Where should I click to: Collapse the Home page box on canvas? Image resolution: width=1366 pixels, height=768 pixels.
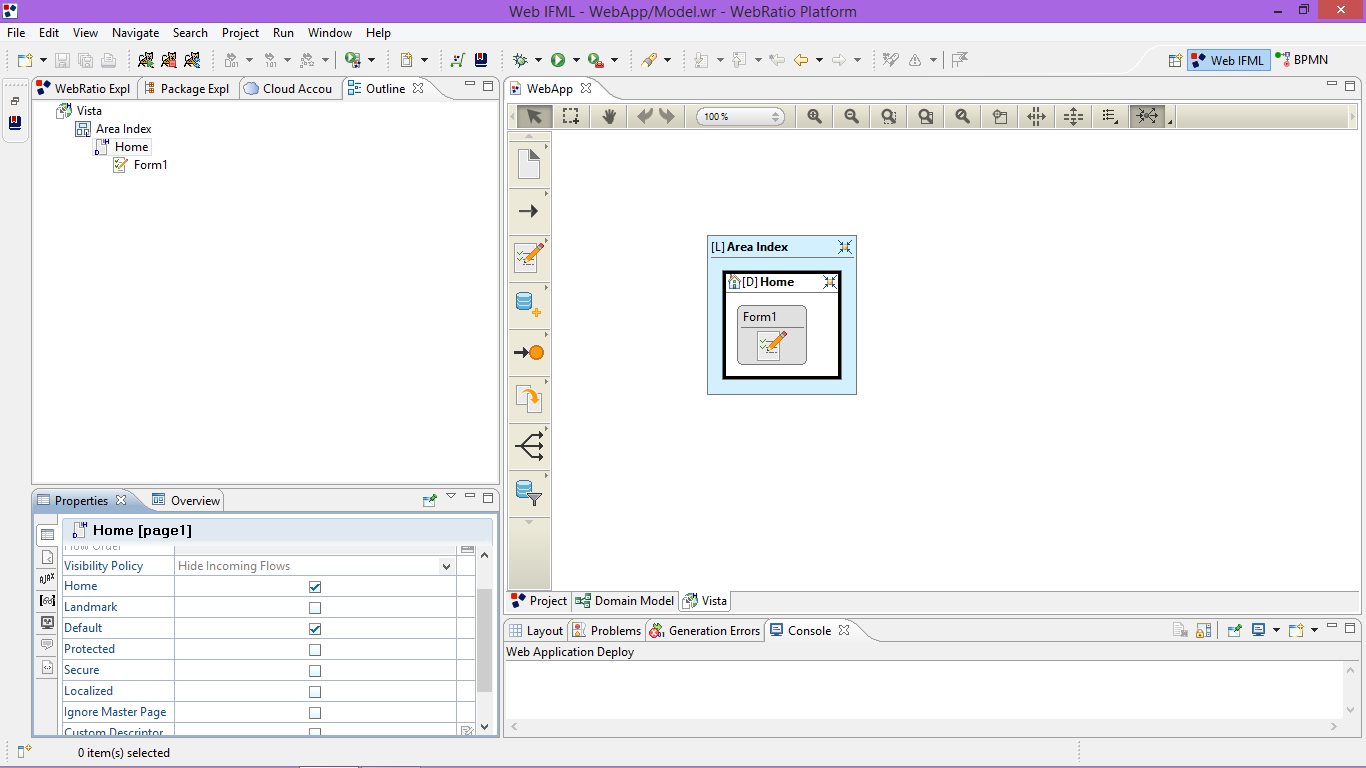(829, 282)
